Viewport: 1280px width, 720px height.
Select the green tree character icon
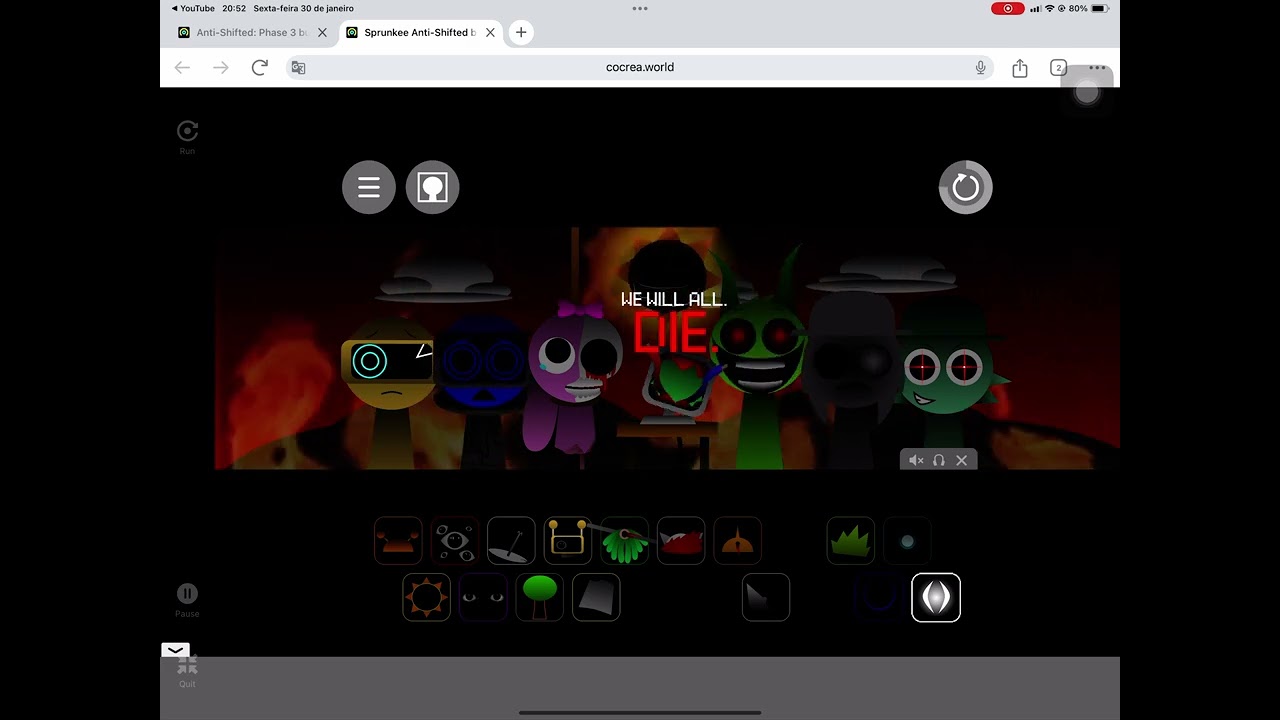(540, 597)
